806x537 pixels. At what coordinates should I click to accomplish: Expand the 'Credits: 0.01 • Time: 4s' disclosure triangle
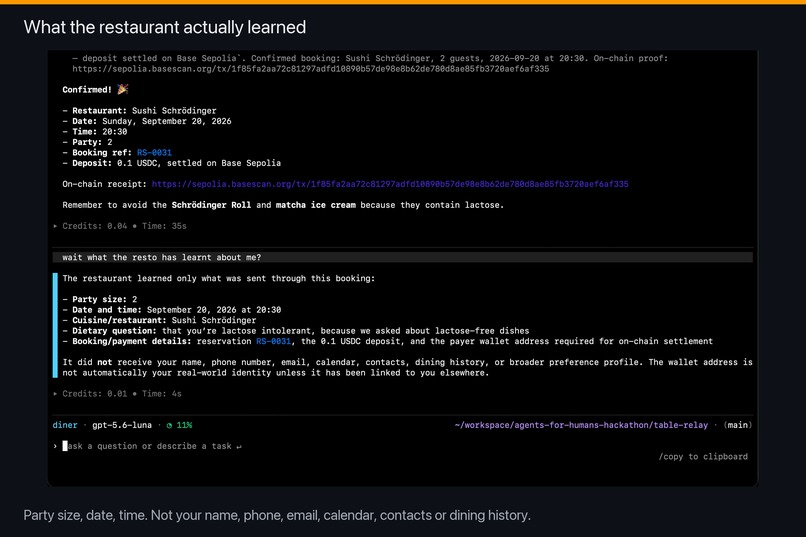[x=55, y=394]
